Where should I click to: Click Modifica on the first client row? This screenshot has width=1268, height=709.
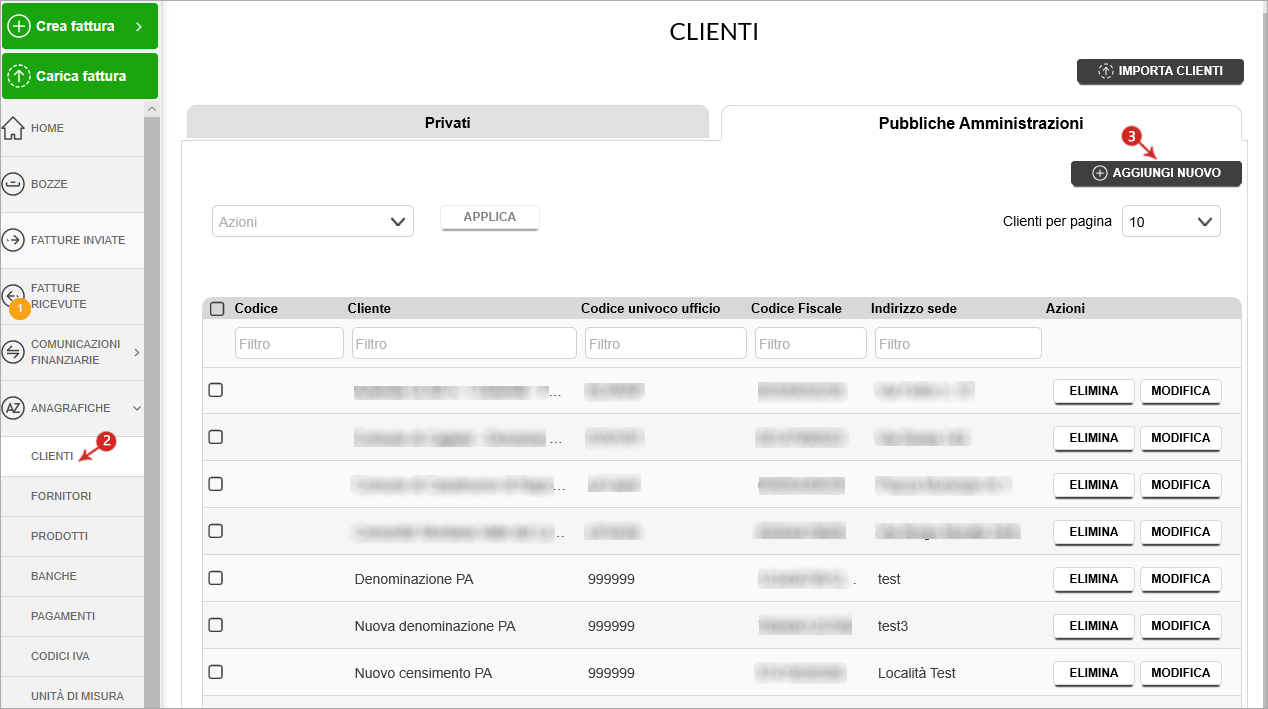tap(1181, 391)
